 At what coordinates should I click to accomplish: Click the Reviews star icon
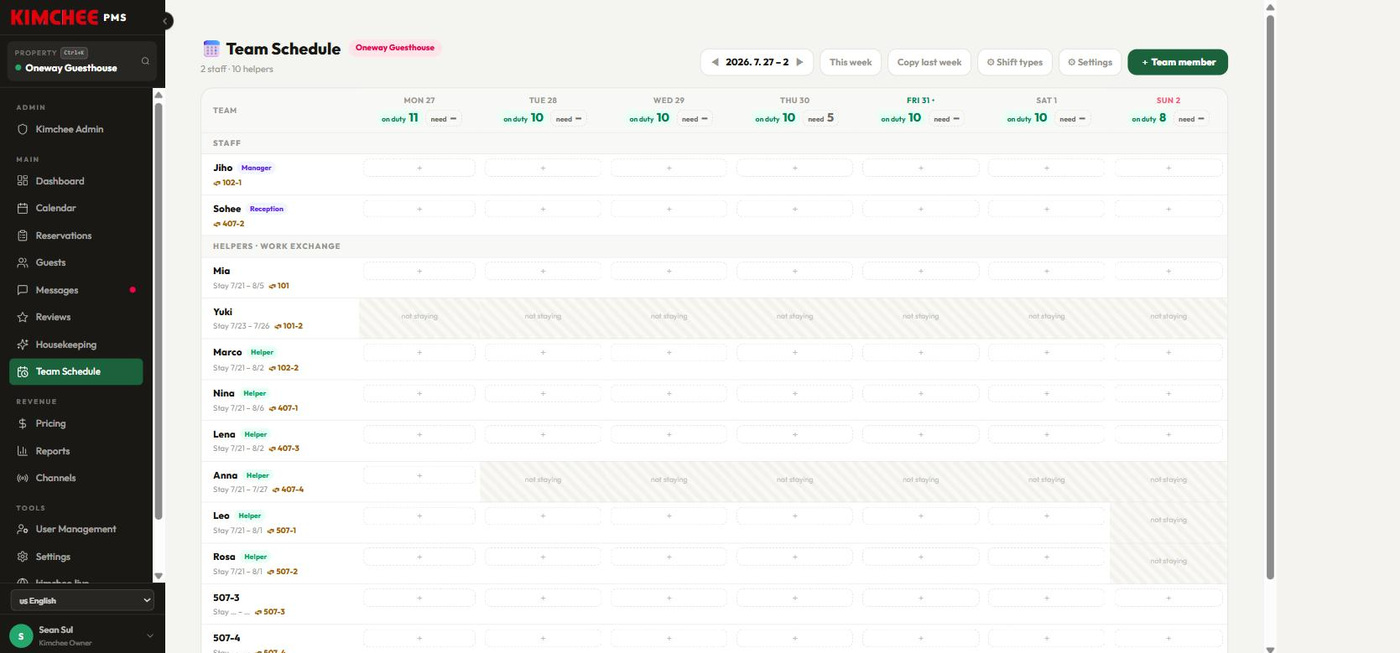23,317
